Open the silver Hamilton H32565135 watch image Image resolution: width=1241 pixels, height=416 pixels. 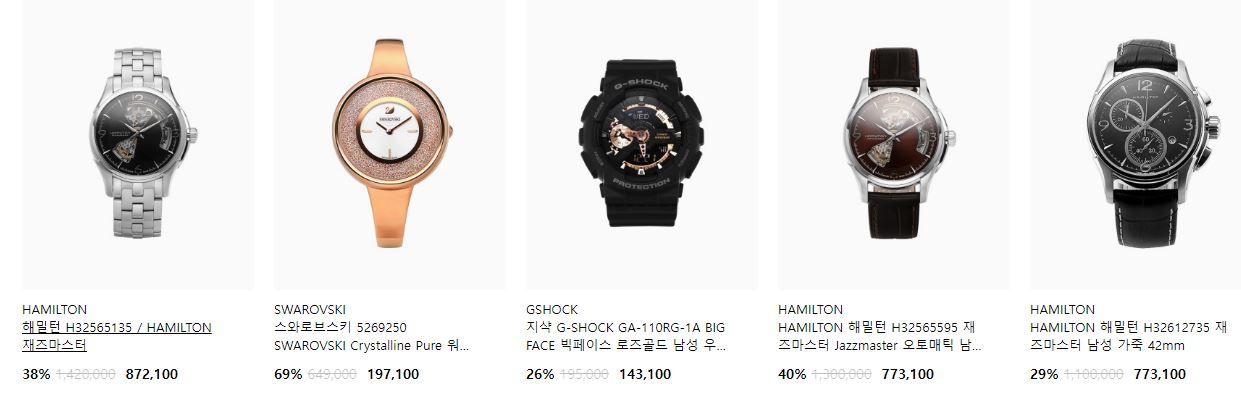pos(137,145)
